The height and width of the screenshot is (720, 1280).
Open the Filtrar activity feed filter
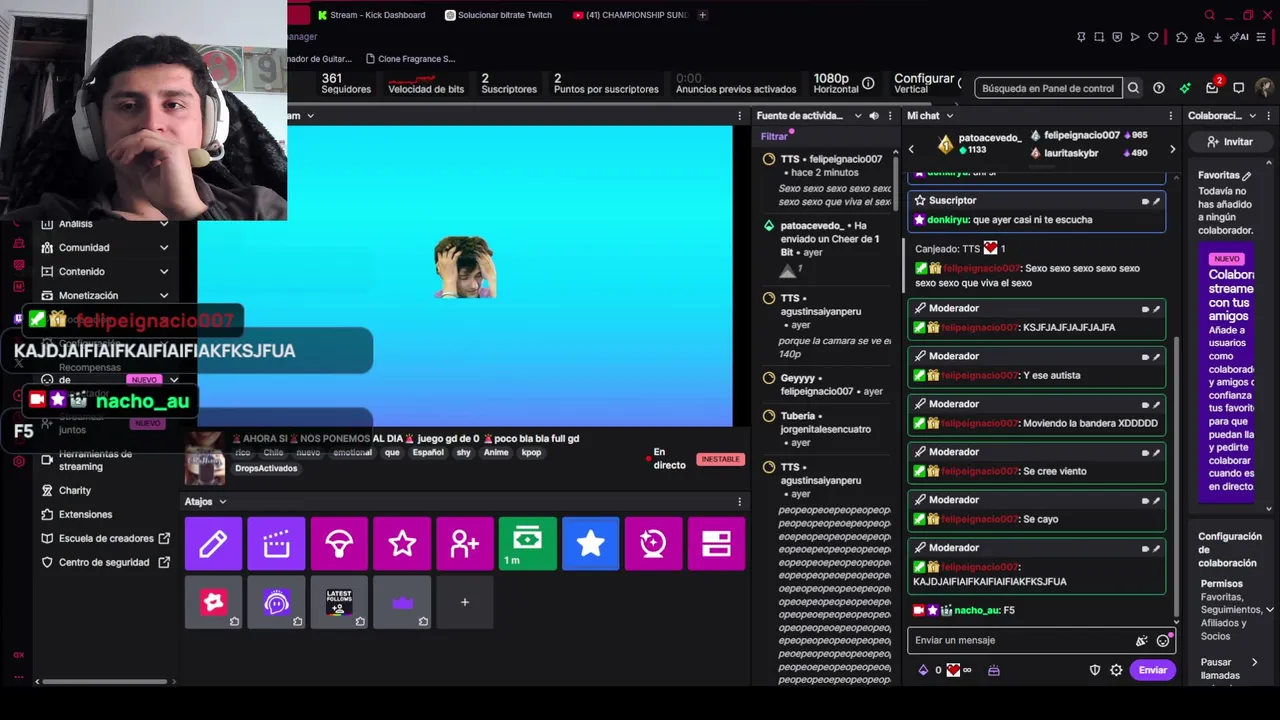[774, 136]
